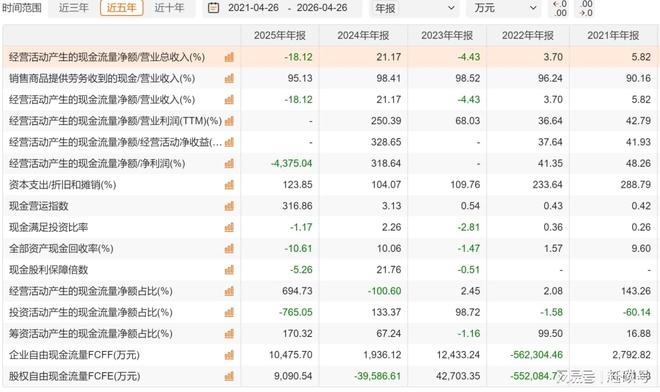
Task: Click the calendar icon beside date range
Action: click(213, 8)
